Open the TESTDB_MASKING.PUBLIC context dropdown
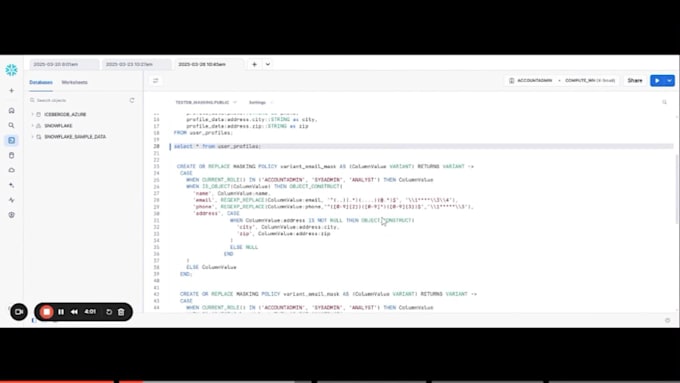Image resolution: width=680 pixels, height=383 pixels. (x=206, y=102)
